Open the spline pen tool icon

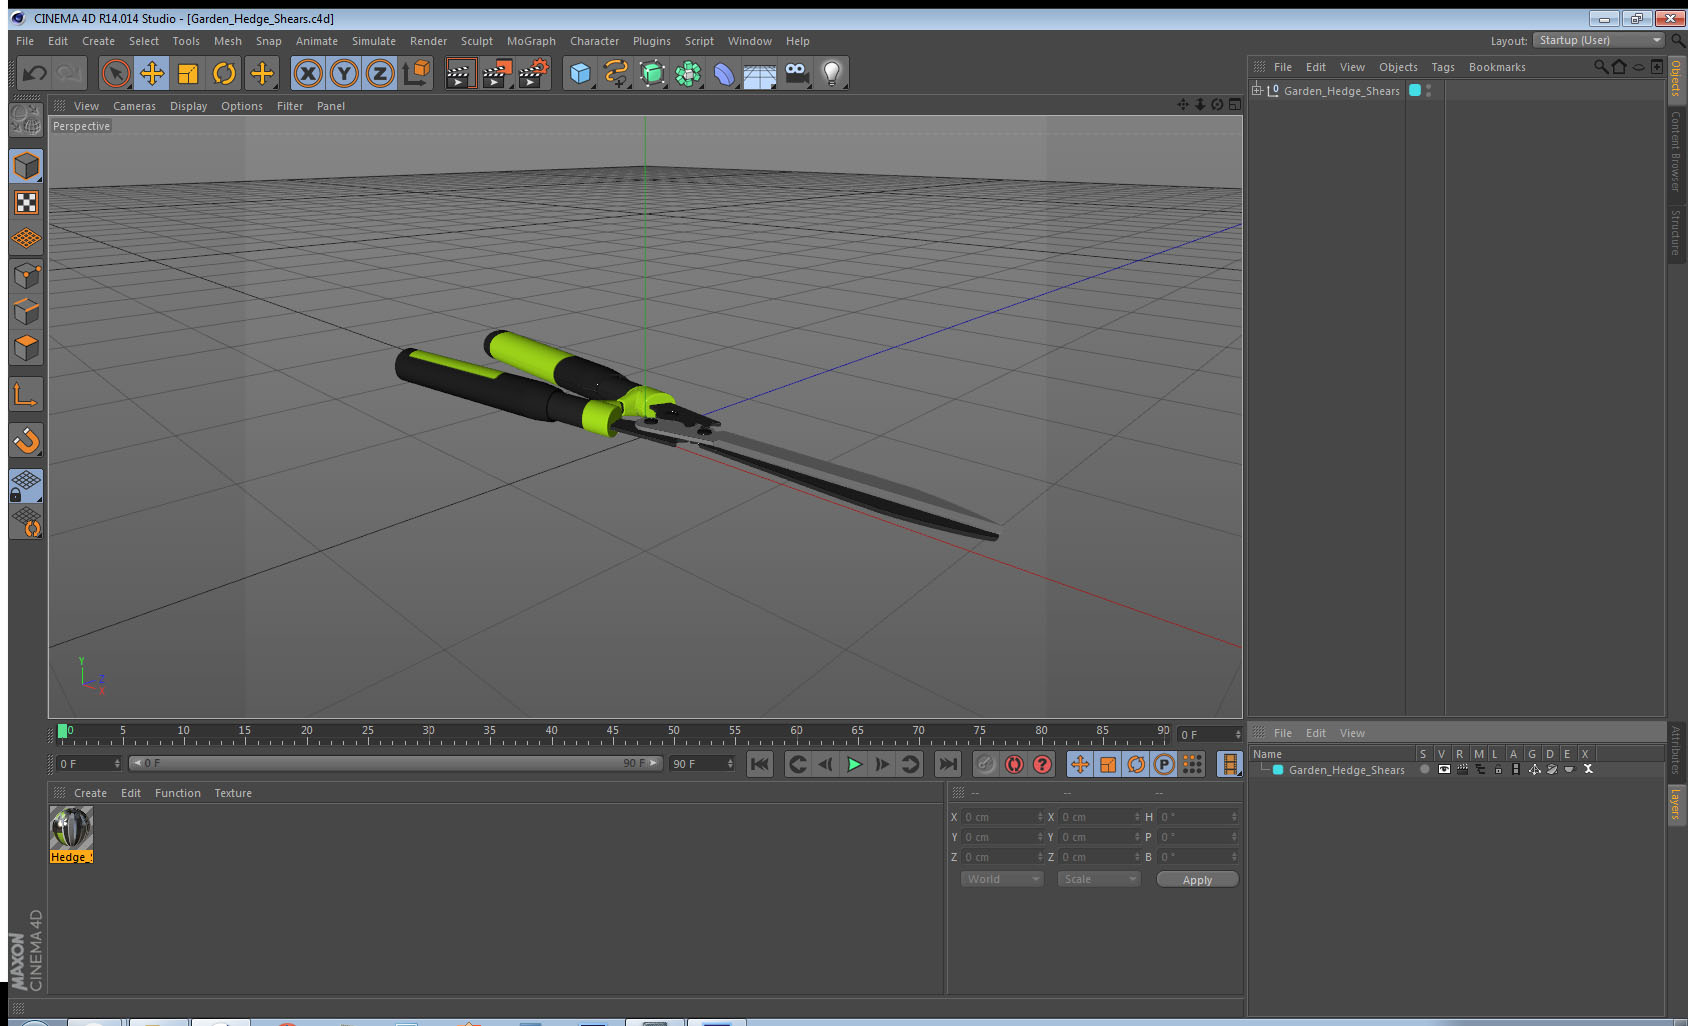pos(616,73)
